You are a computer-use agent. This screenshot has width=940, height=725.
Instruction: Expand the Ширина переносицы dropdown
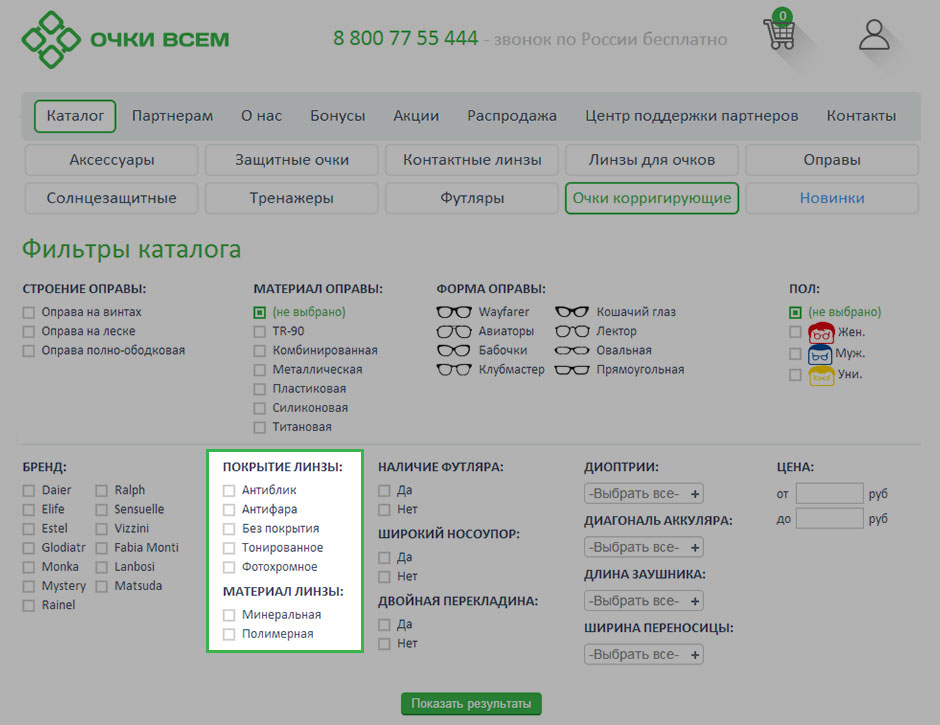[x=643, y=655]
